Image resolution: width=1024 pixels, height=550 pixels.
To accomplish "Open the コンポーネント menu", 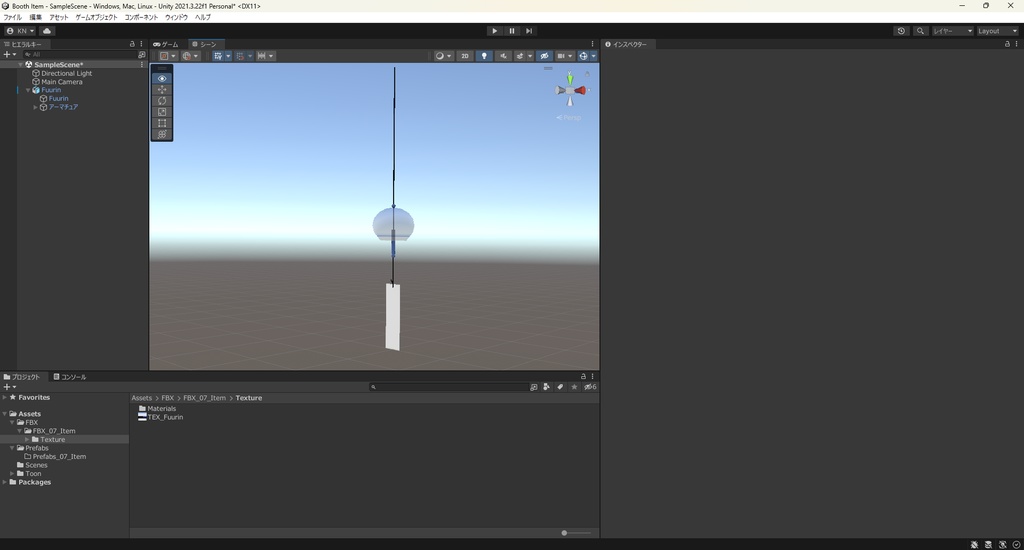I will [142, 17].
